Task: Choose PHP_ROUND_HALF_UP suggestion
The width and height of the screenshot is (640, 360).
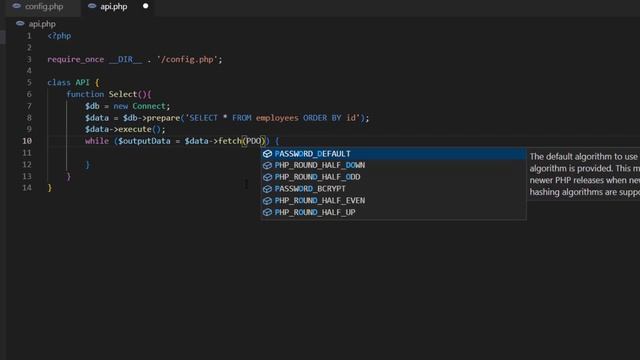Action: click(393, 213)
